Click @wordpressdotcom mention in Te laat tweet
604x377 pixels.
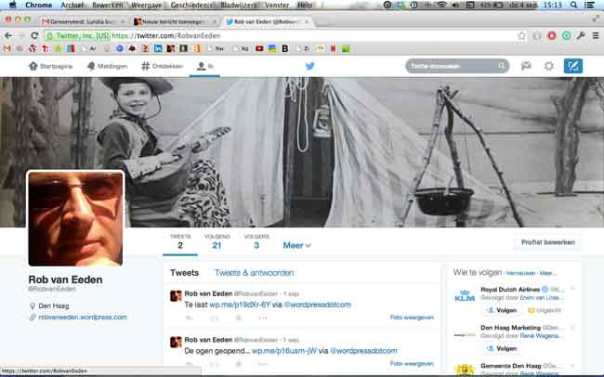coord(318,305)
